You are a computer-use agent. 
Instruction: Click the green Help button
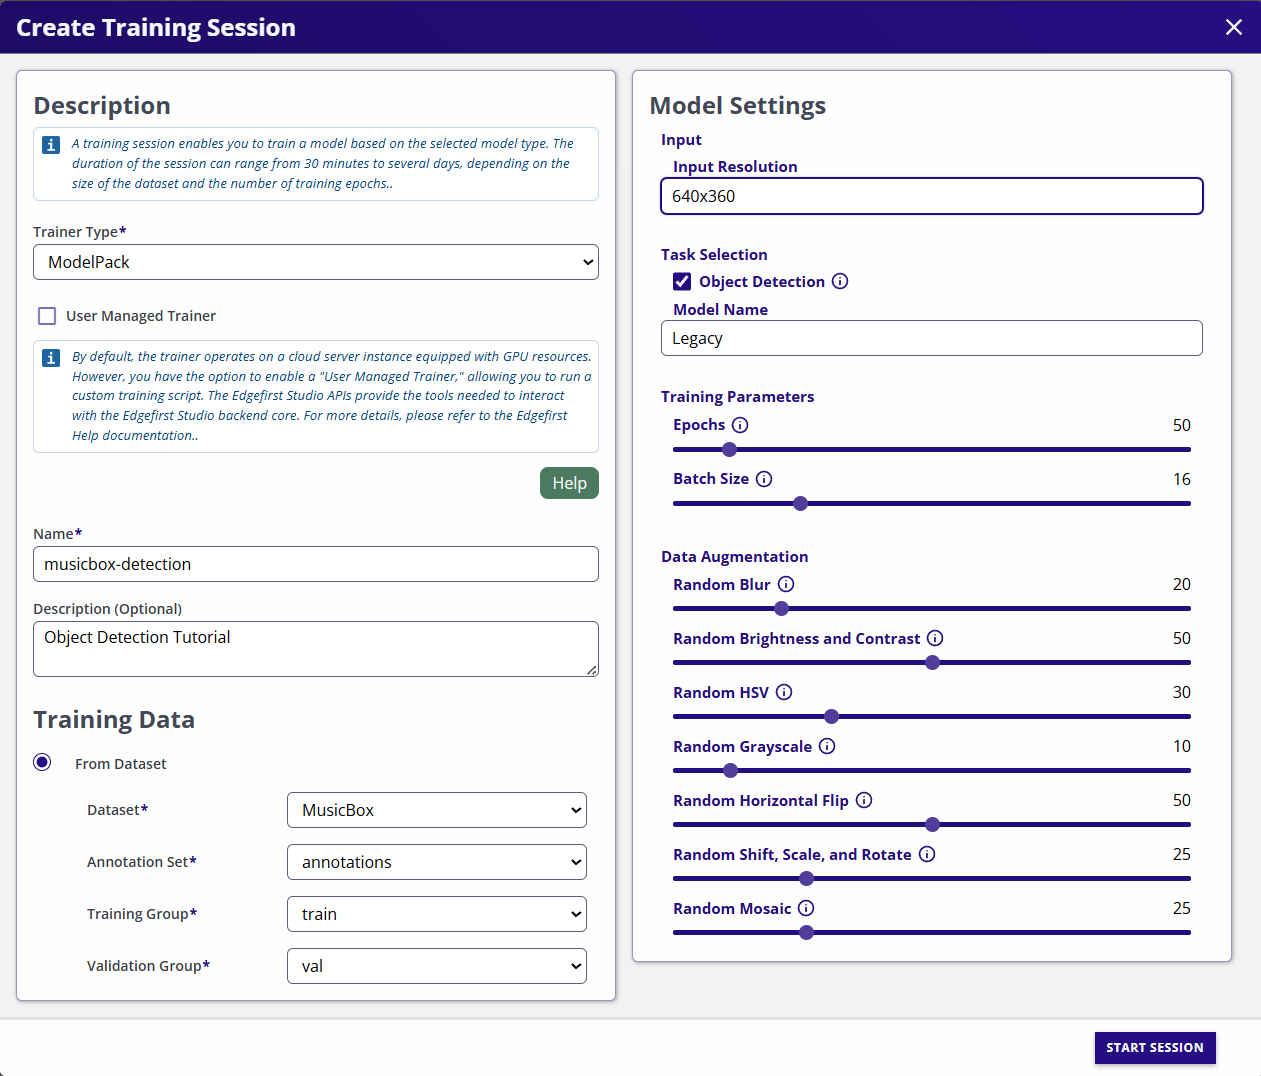569,483
